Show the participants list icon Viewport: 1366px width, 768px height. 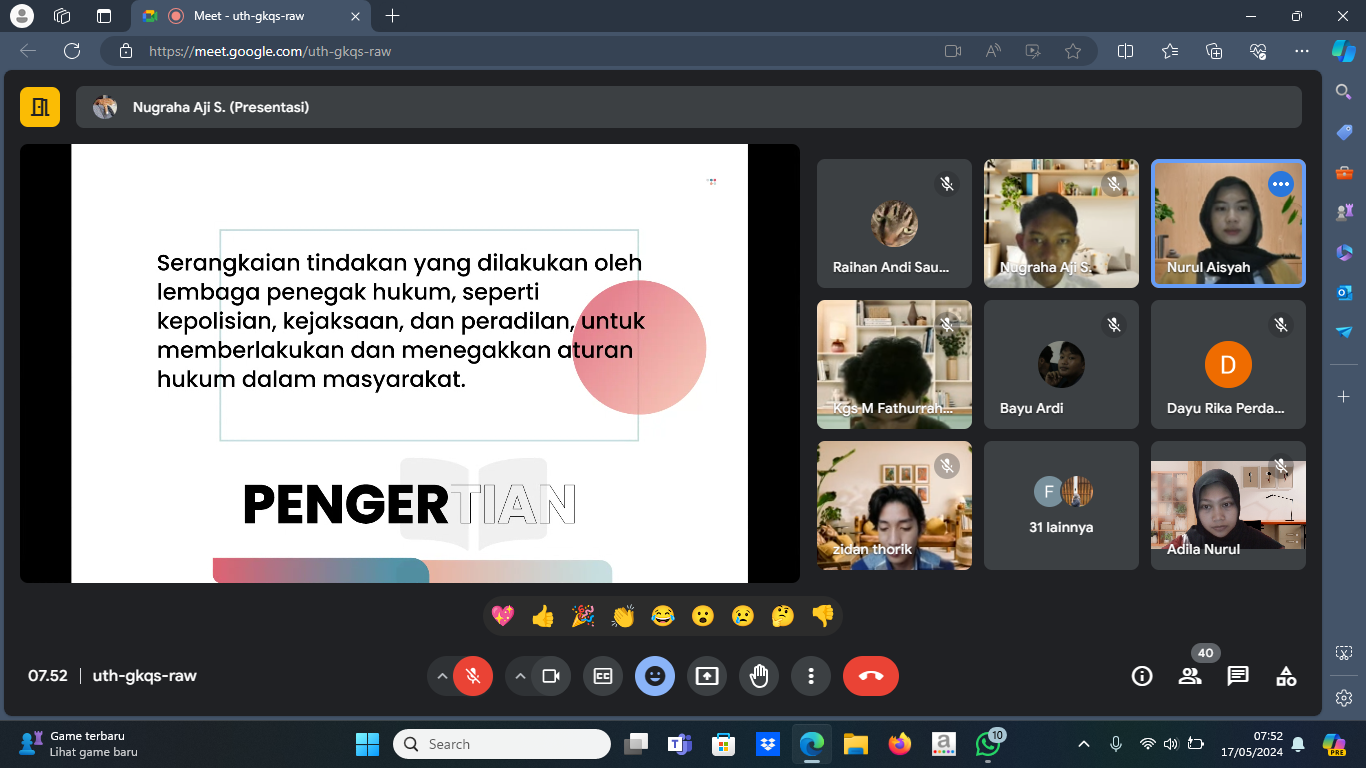1190,676
